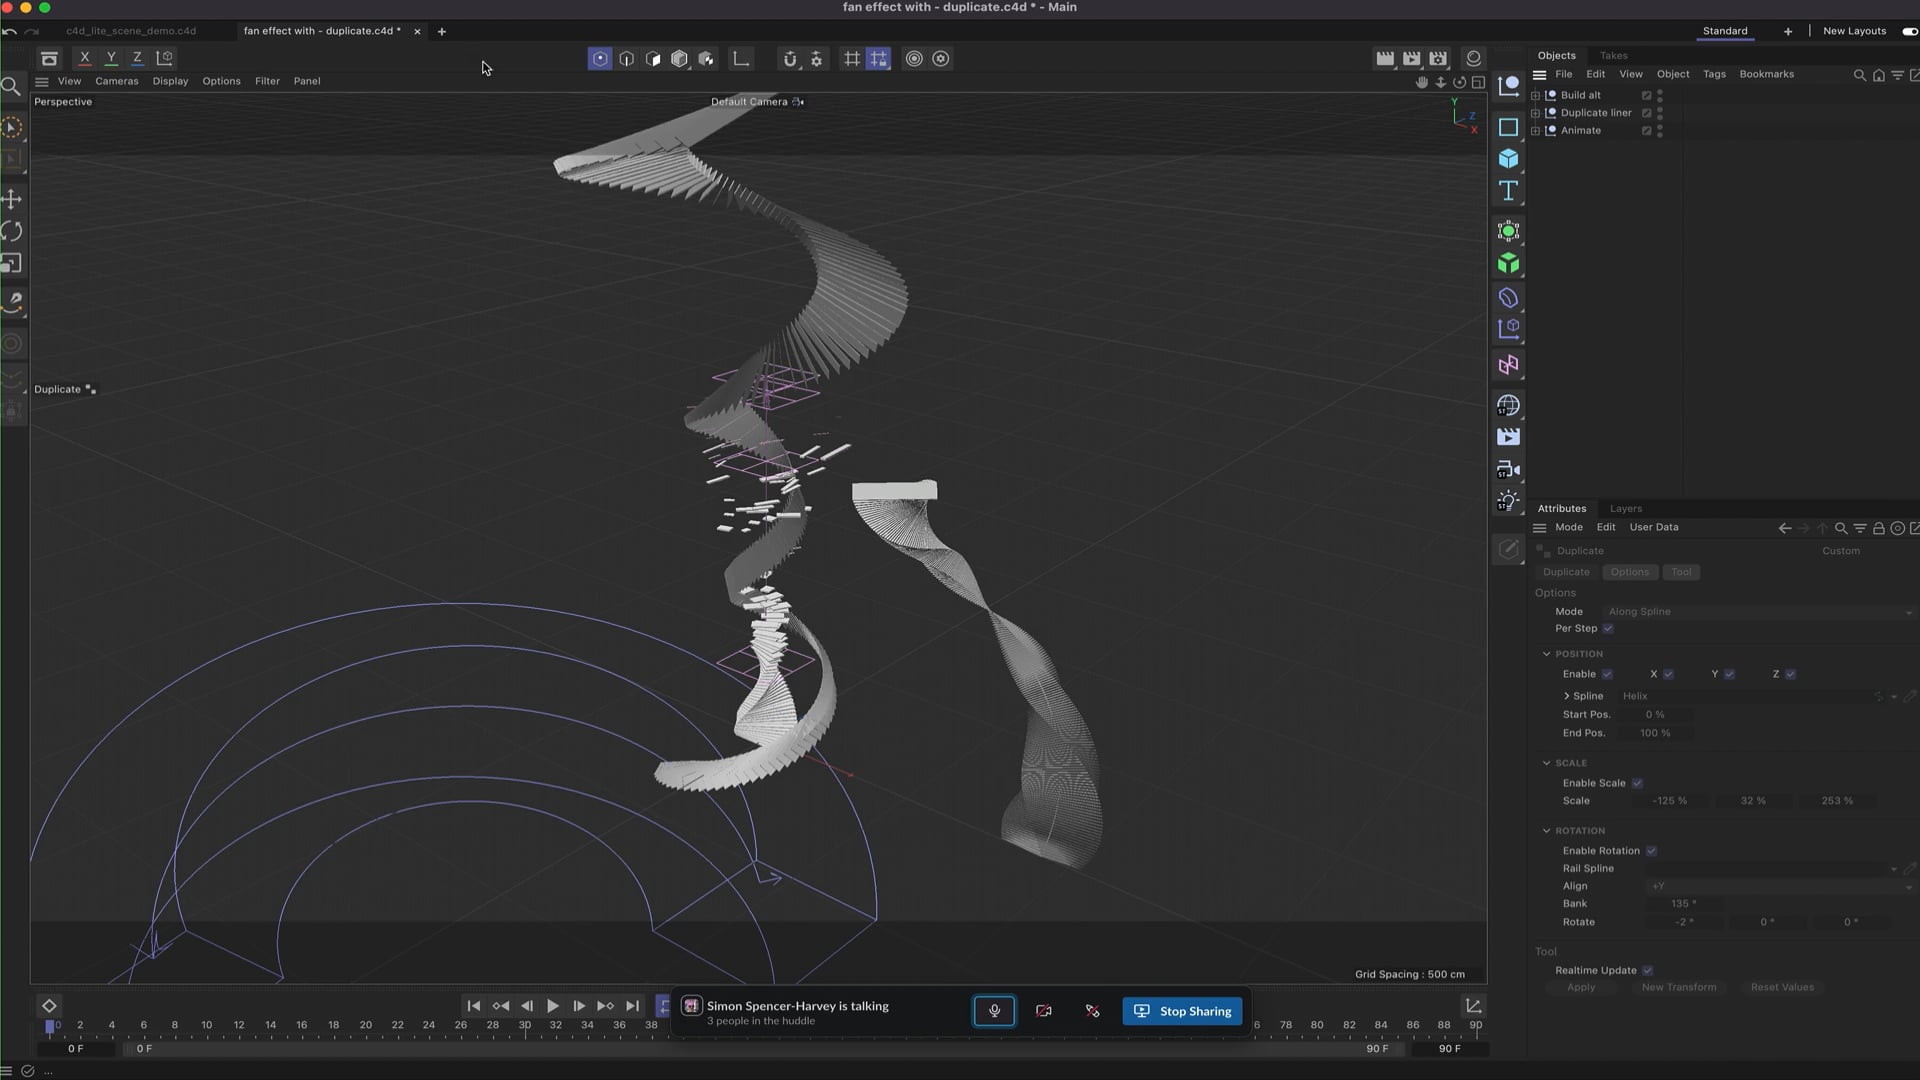Select the Move tool in the left toolbar

tap(12, 199)
